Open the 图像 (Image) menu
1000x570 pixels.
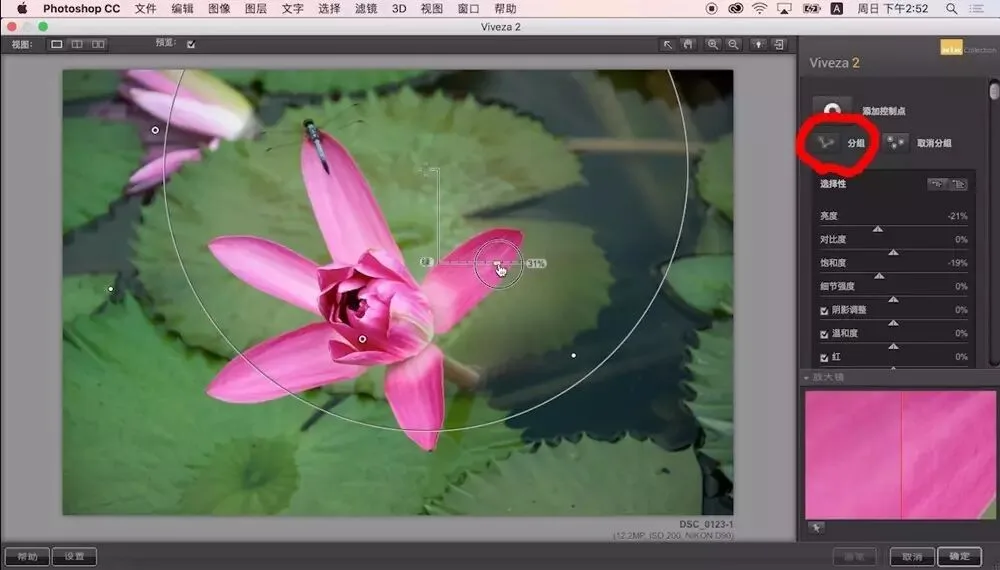coord(219,8)
